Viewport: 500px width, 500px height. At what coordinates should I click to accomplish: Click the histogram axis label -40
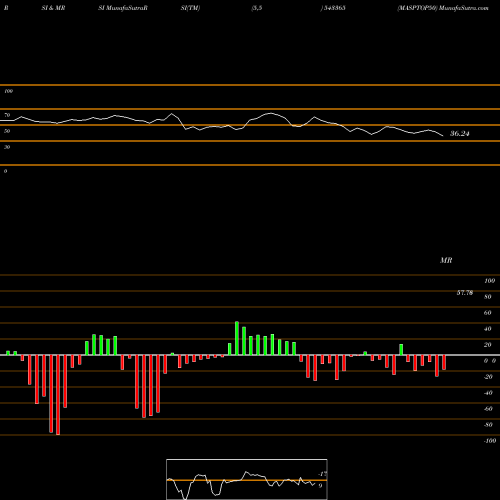[488, 393]
